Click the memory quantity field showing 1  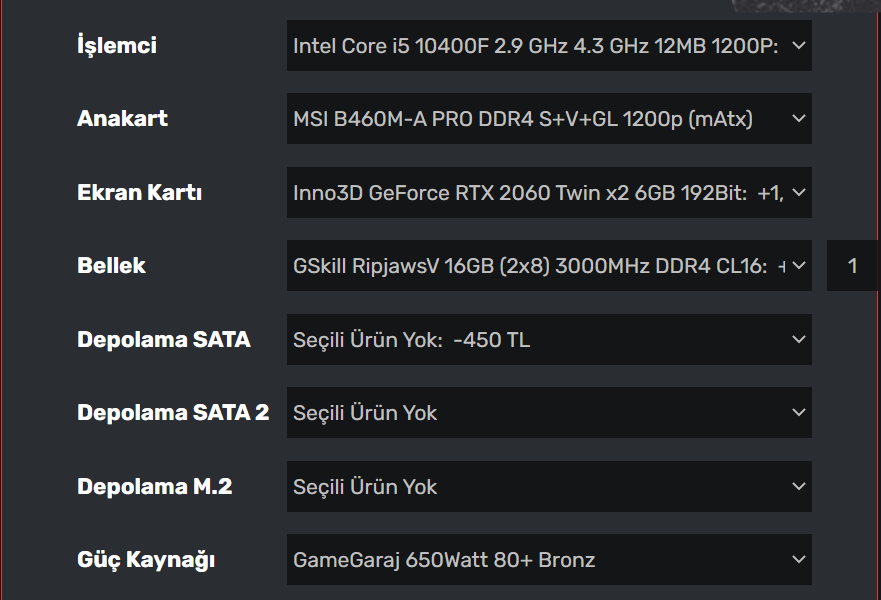click(853, 266)
